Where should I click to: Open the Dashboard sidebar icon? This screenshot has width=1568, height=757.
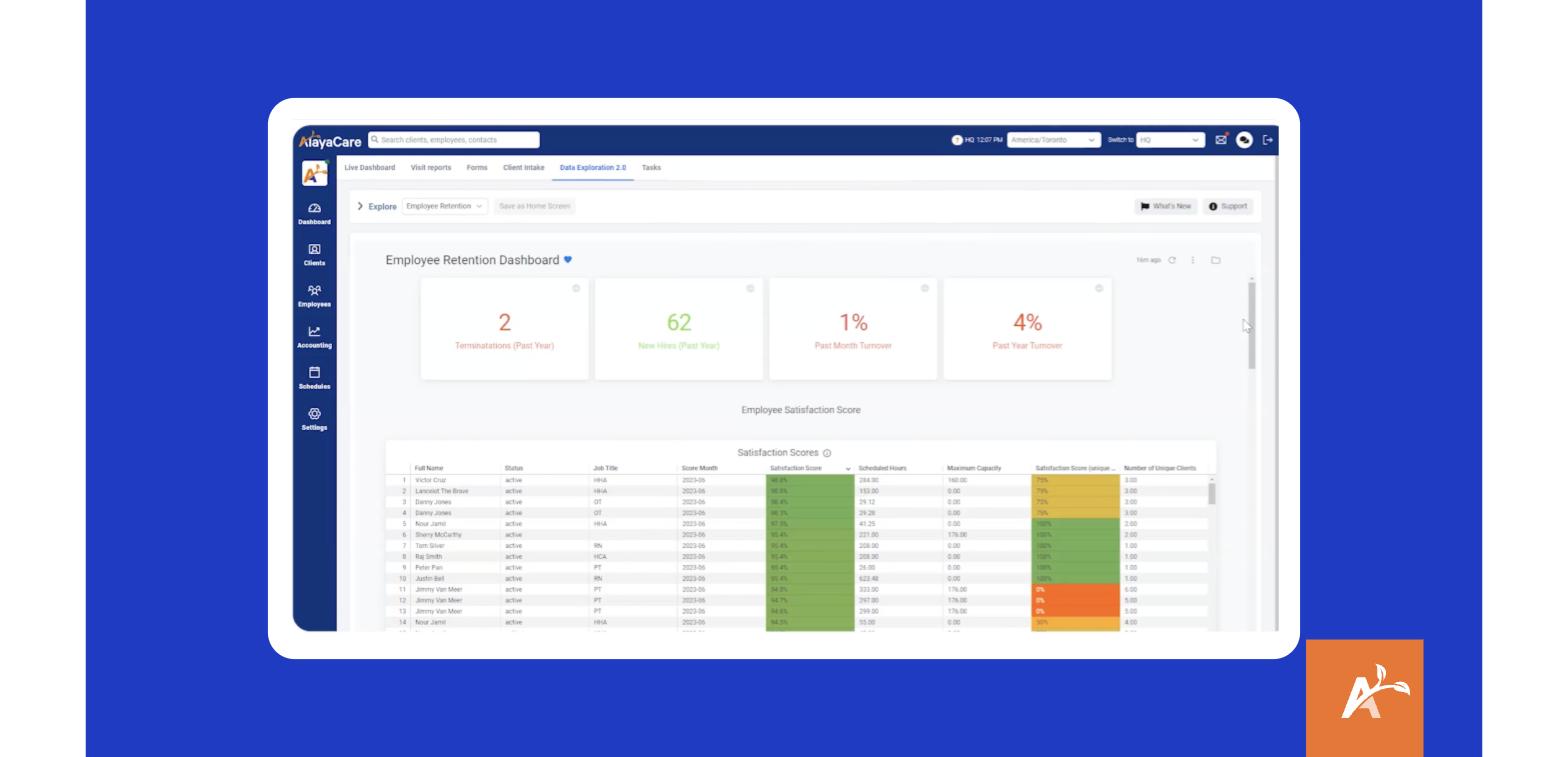click(x=314, y=214)
